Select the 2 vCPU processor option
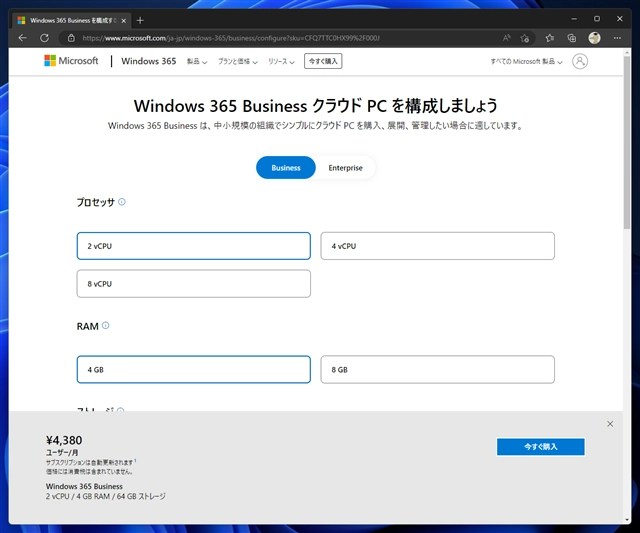640x533 pixels. 193,246
